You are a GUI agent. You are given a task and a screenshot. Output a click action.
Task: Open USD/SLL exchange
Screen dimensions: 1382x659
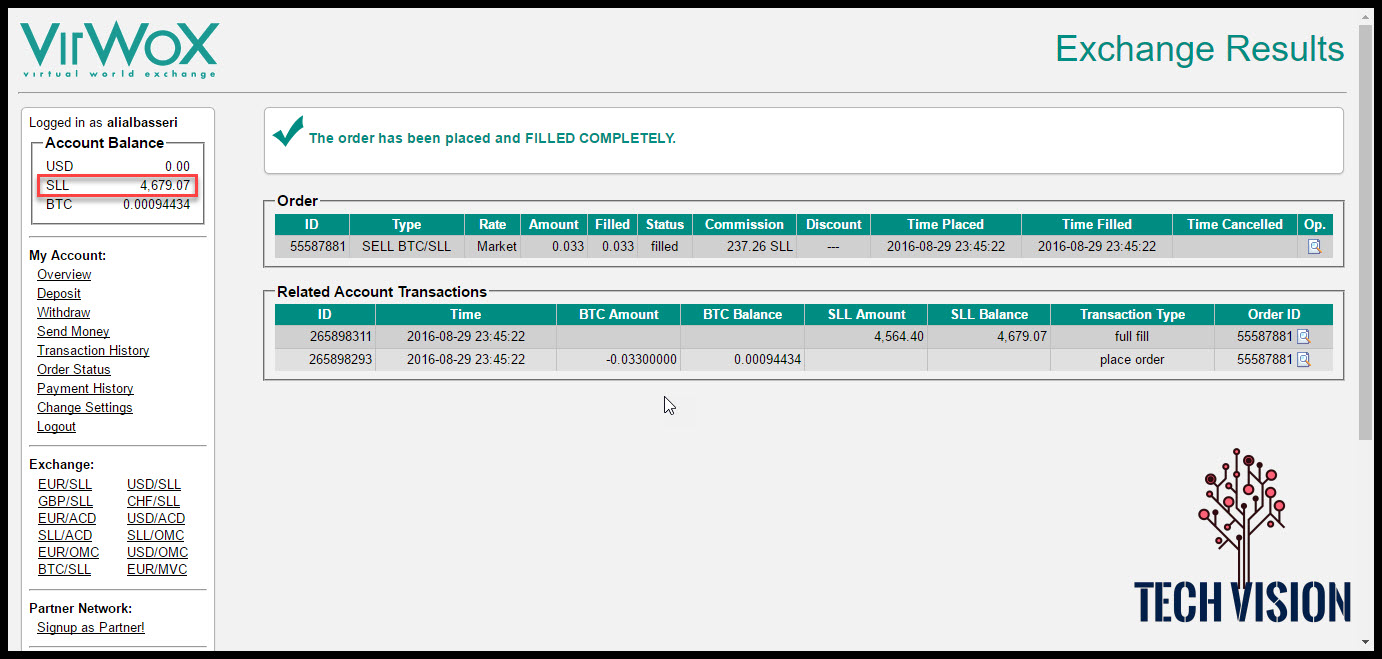click(x=154, y=484)
